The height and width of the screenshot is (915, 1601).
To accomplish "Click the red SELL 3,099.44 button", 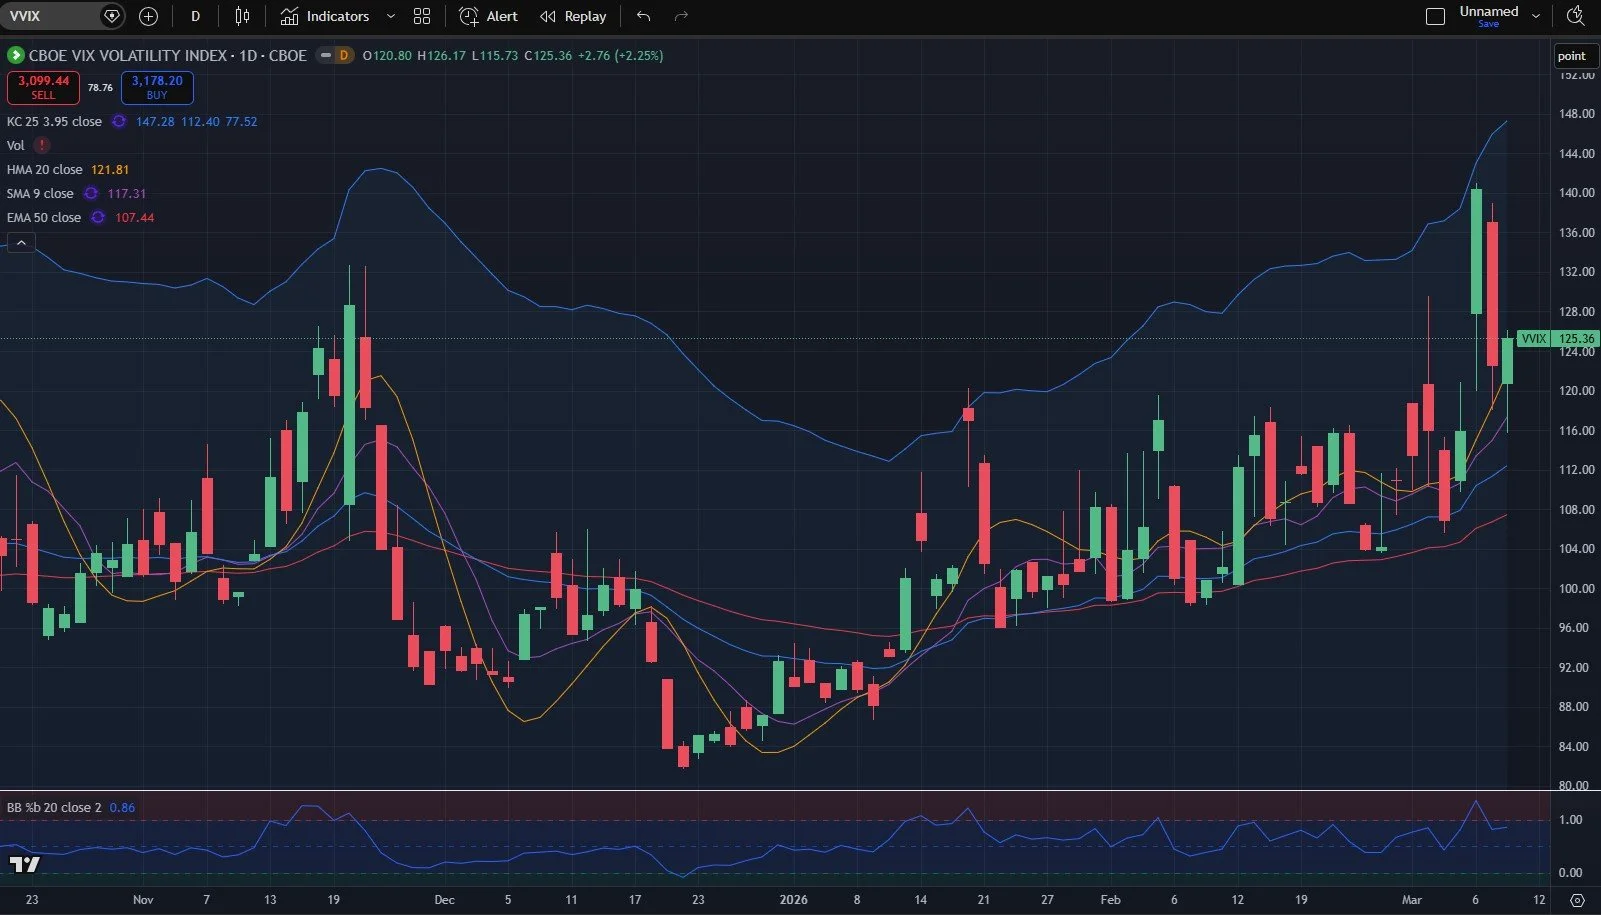I will [x=42, y=88].
